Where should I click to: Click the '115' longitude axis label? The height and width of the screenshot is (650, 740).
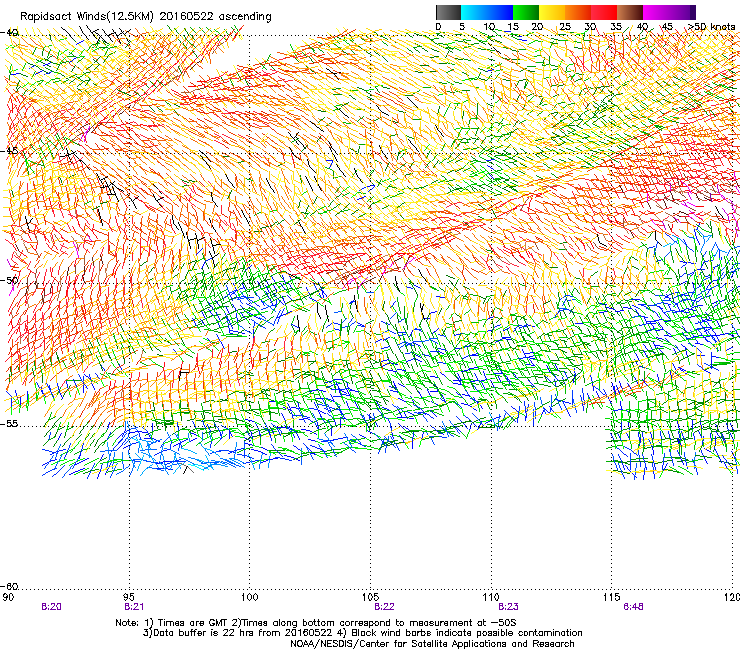pos(612,597)
